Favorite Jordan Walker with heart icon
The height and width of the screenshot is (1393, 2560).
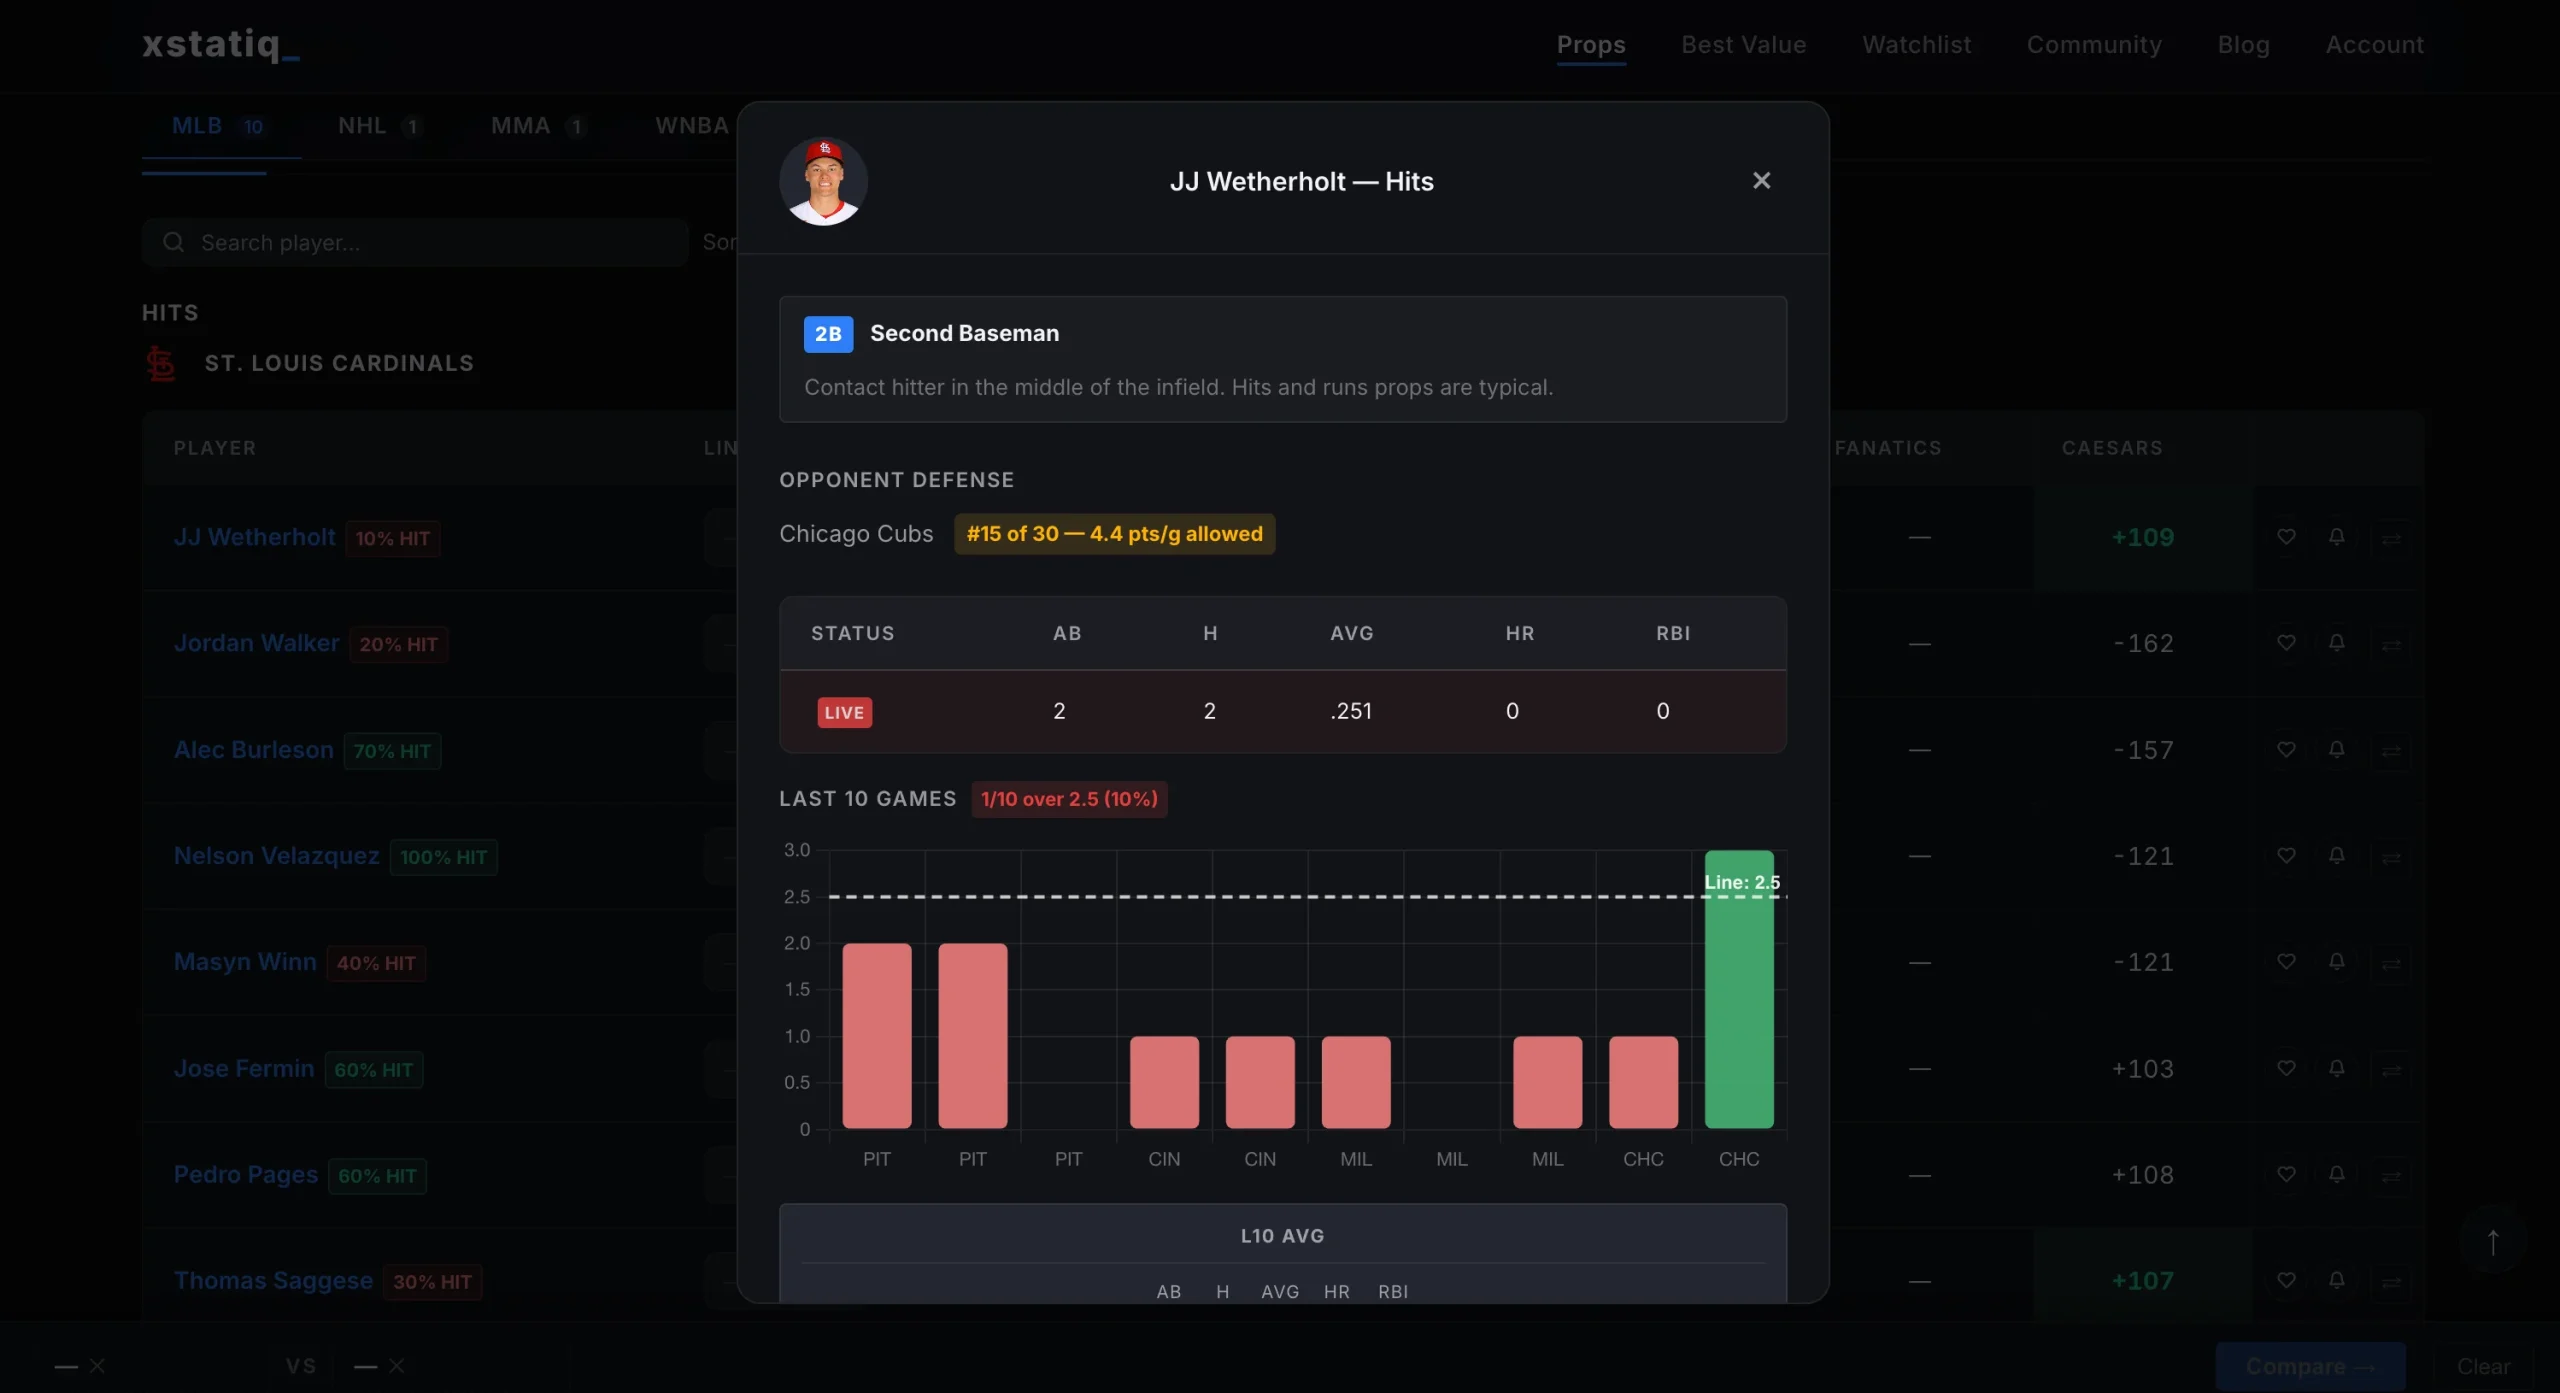[x=2286, y=643]
